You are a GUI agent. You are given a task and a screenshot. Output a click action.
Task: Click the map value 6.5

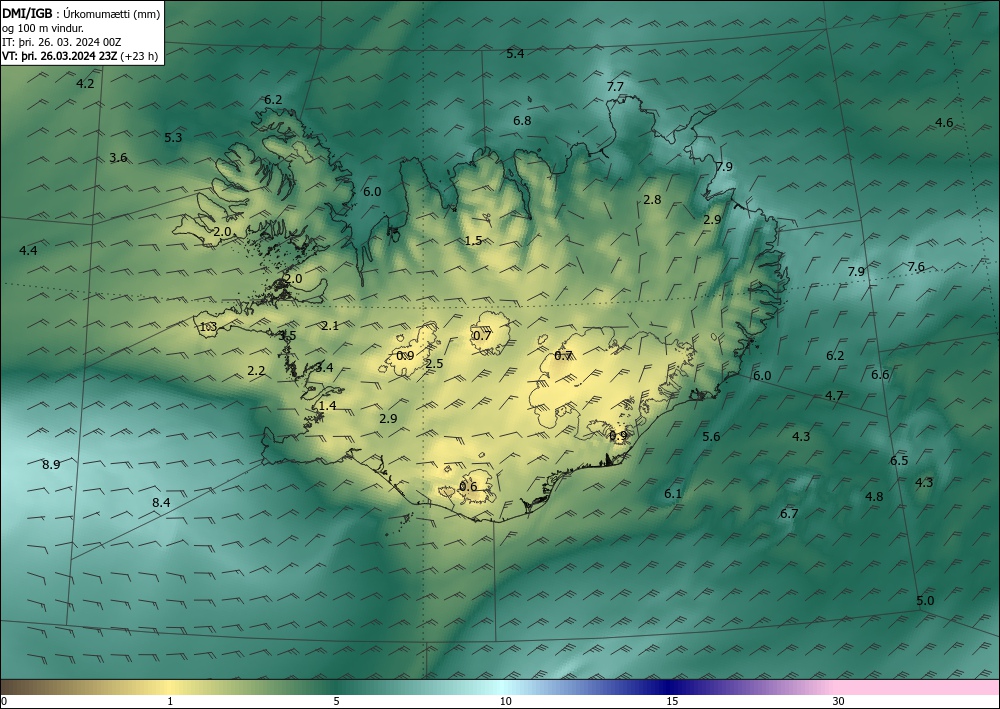tap(899, 460)
